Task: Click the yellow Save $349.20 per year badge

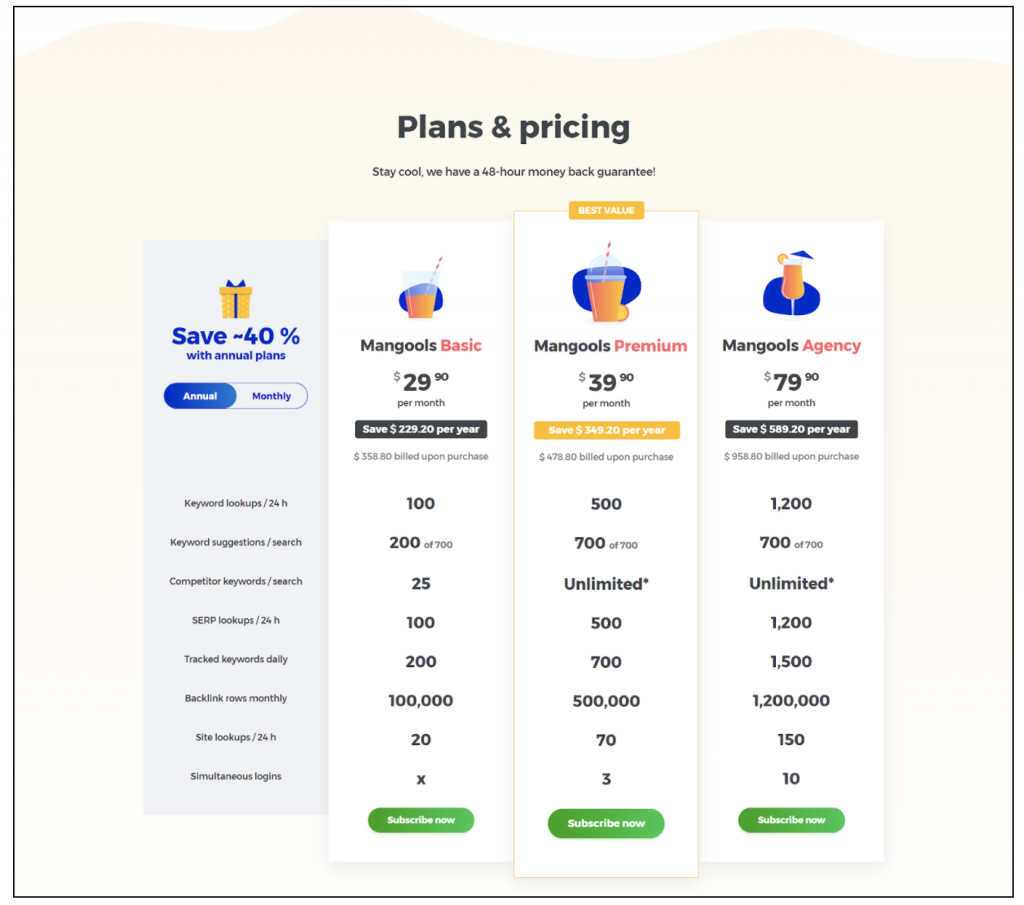Action: [x=606, y=430]
